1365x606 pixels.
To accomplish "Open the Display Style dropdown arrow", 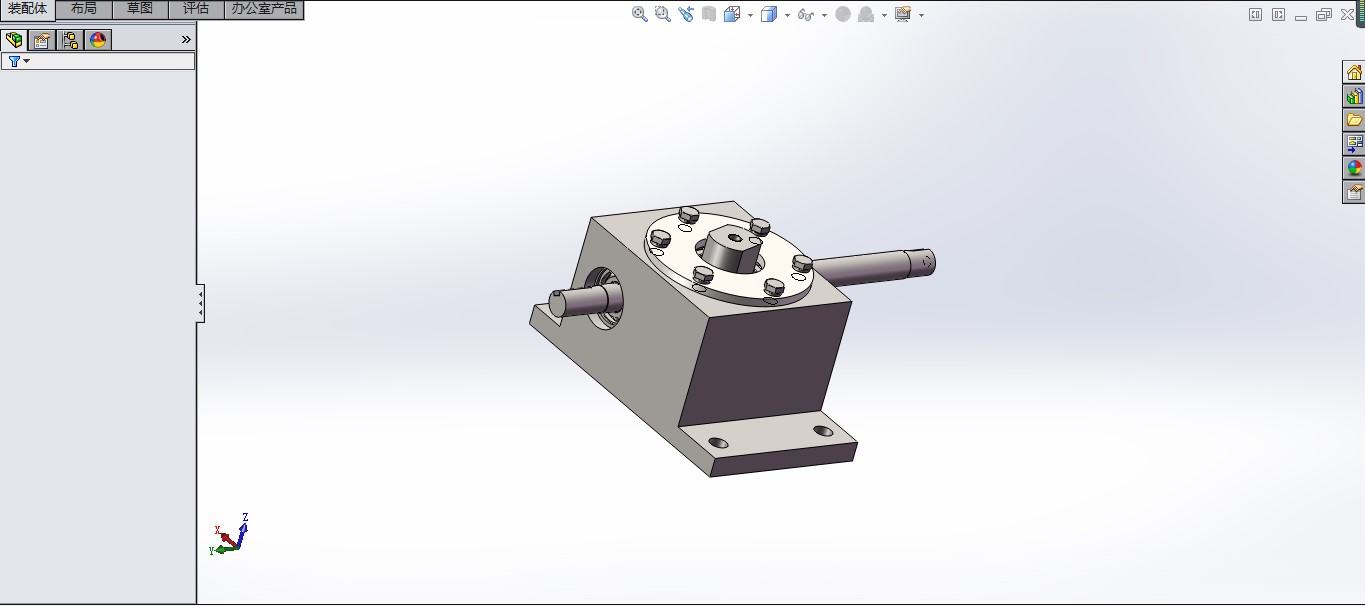I will (x=786, y=14).
